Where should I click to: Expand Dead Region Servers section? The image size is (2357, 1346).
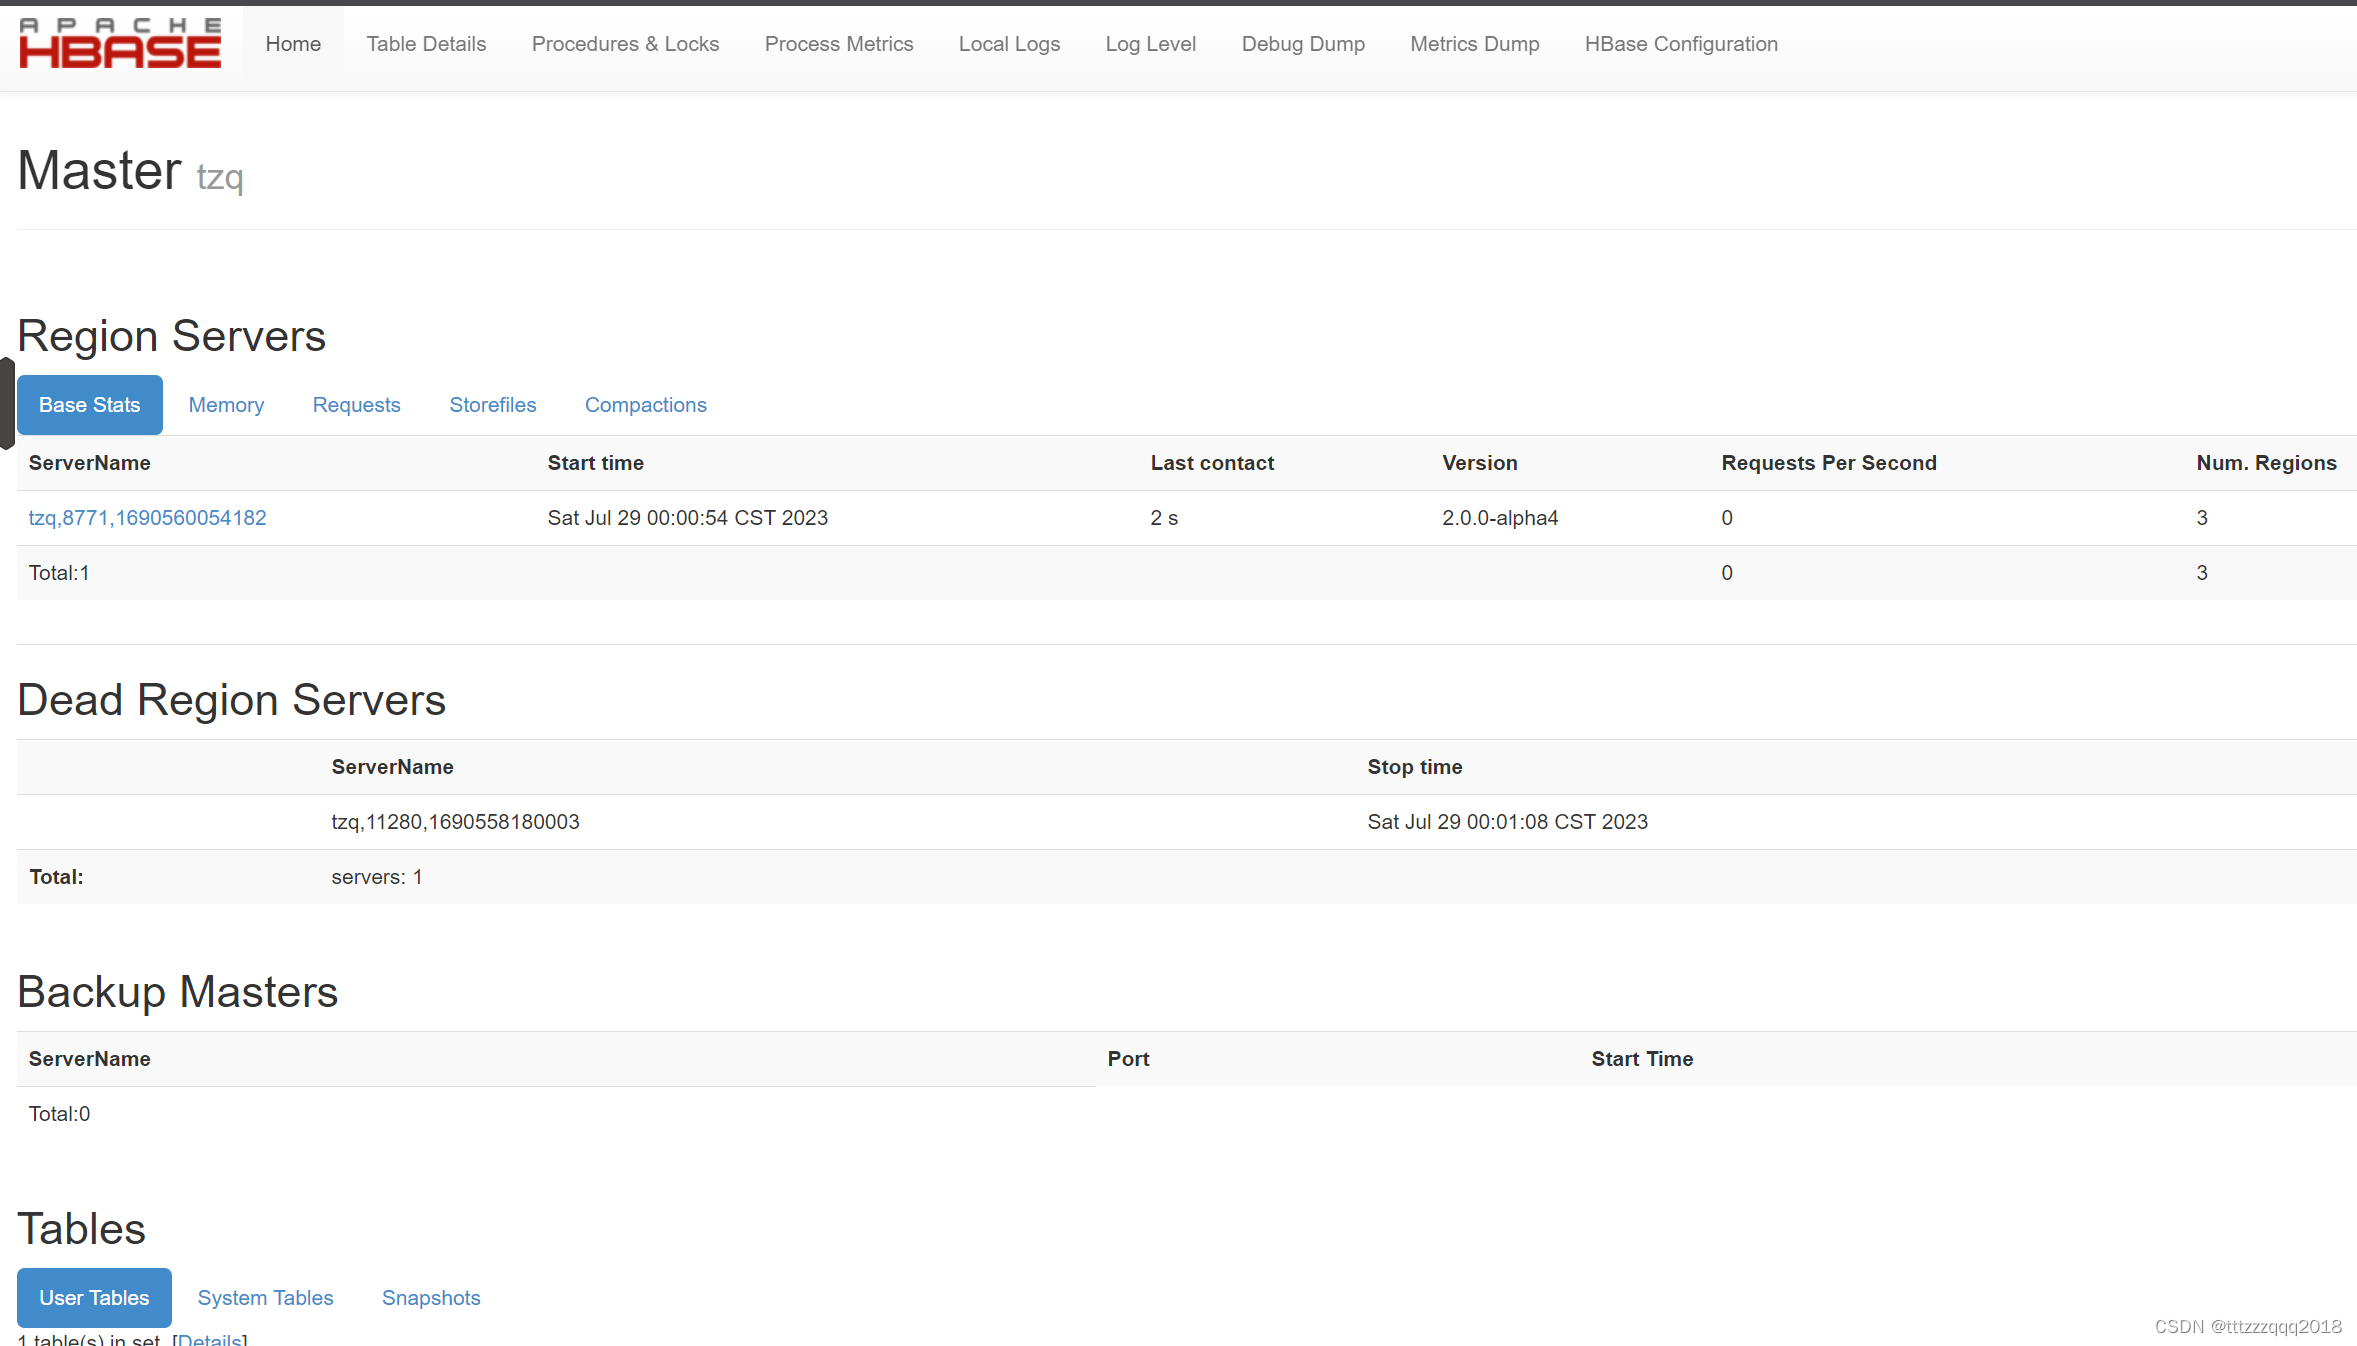pos(231,700)
